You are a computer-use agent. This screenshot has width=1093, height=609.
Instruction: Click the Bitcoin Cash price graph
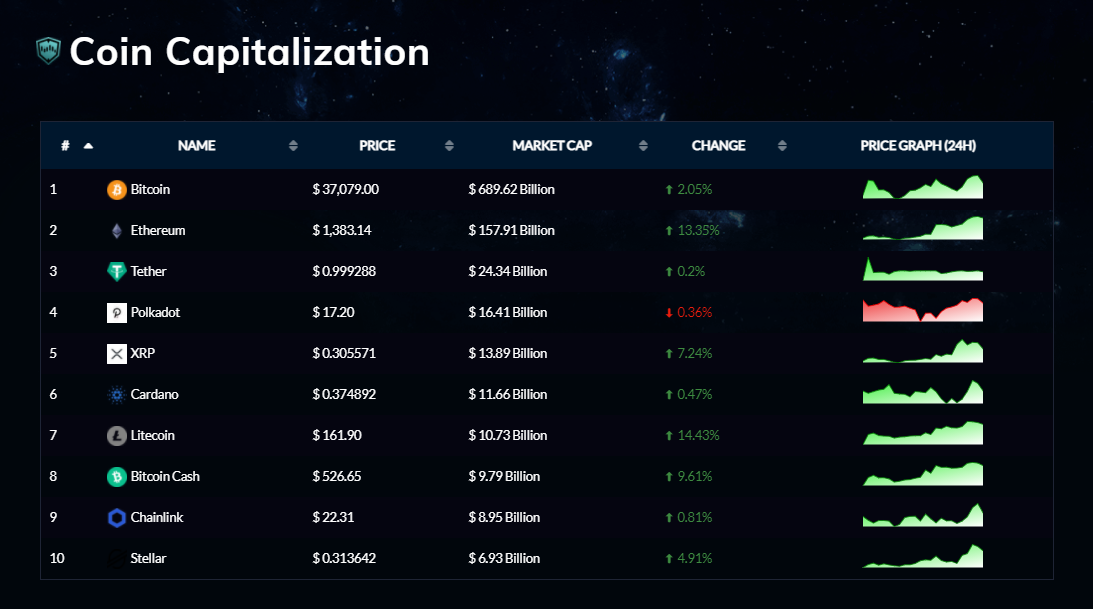click(923, 475)
